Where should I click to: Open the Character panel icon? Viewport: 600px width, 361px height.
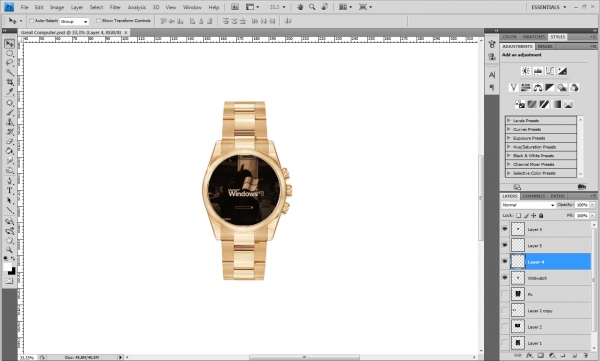(x=492, y=75)
